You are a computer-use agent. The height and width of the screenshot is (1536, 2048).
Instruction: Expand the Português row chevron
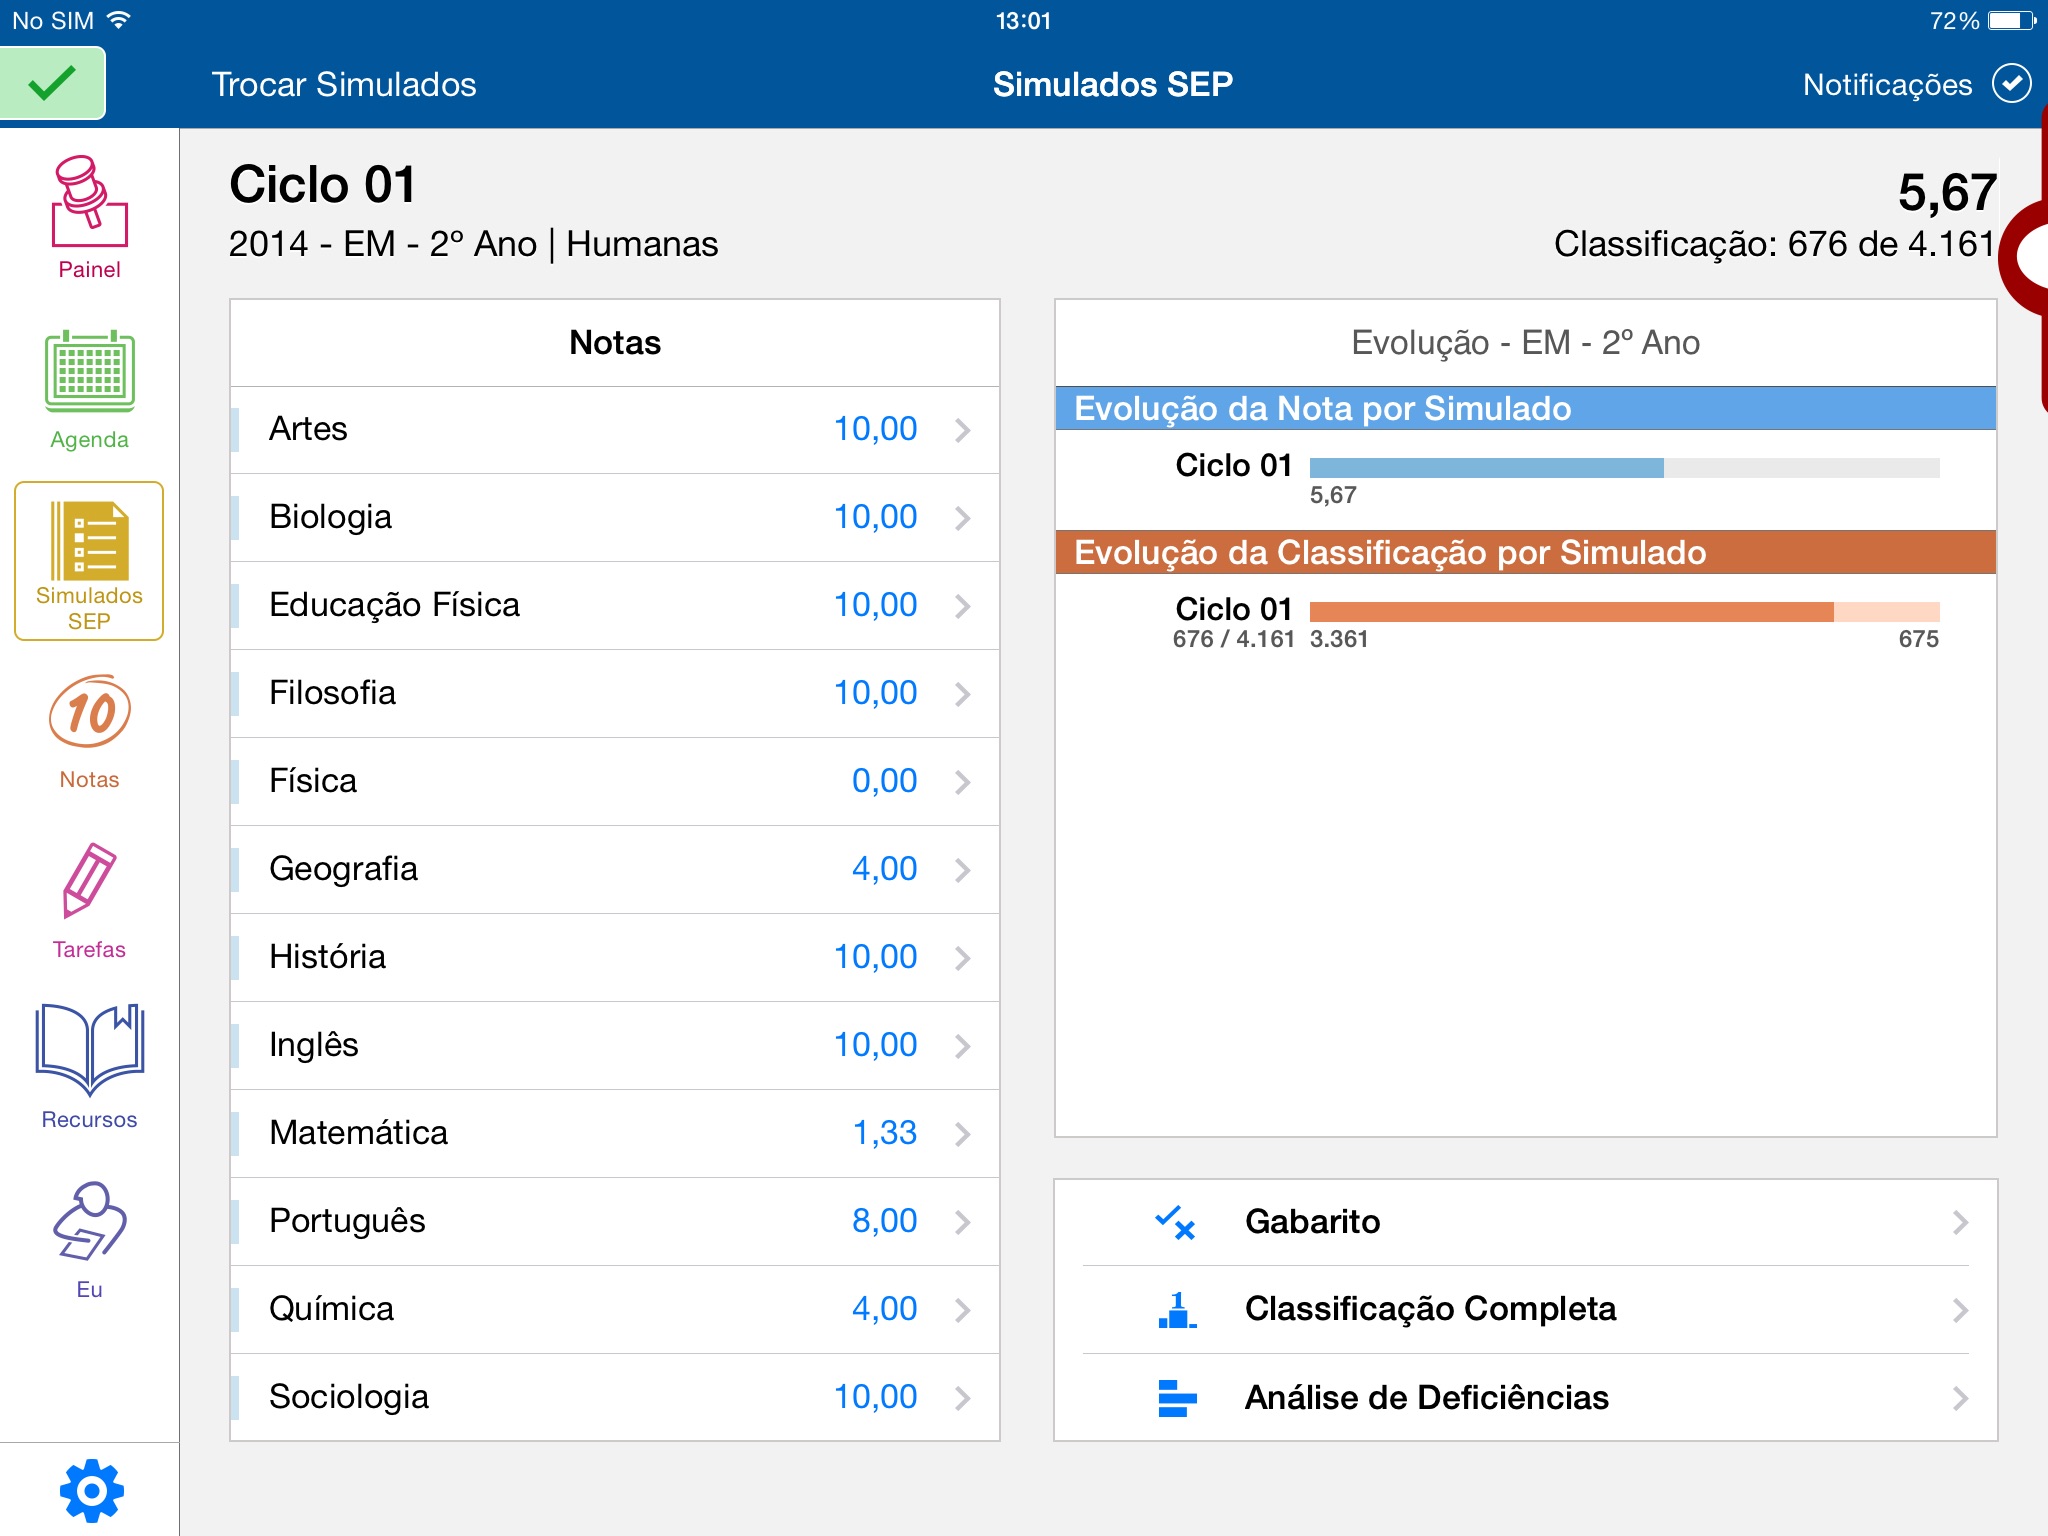coord(962,1222)
